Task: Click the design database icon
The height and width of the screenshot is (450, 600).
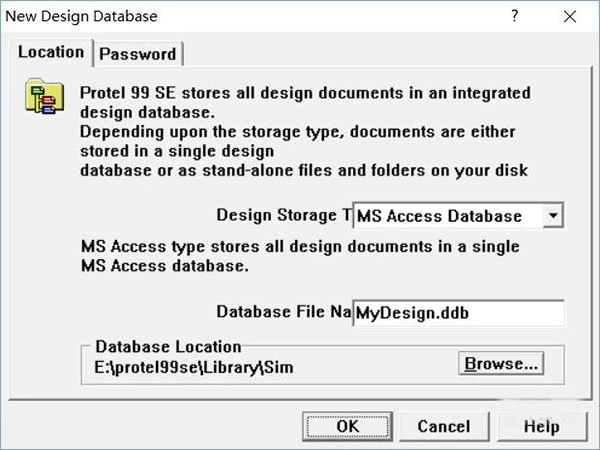Action: (x=40, y=100)
